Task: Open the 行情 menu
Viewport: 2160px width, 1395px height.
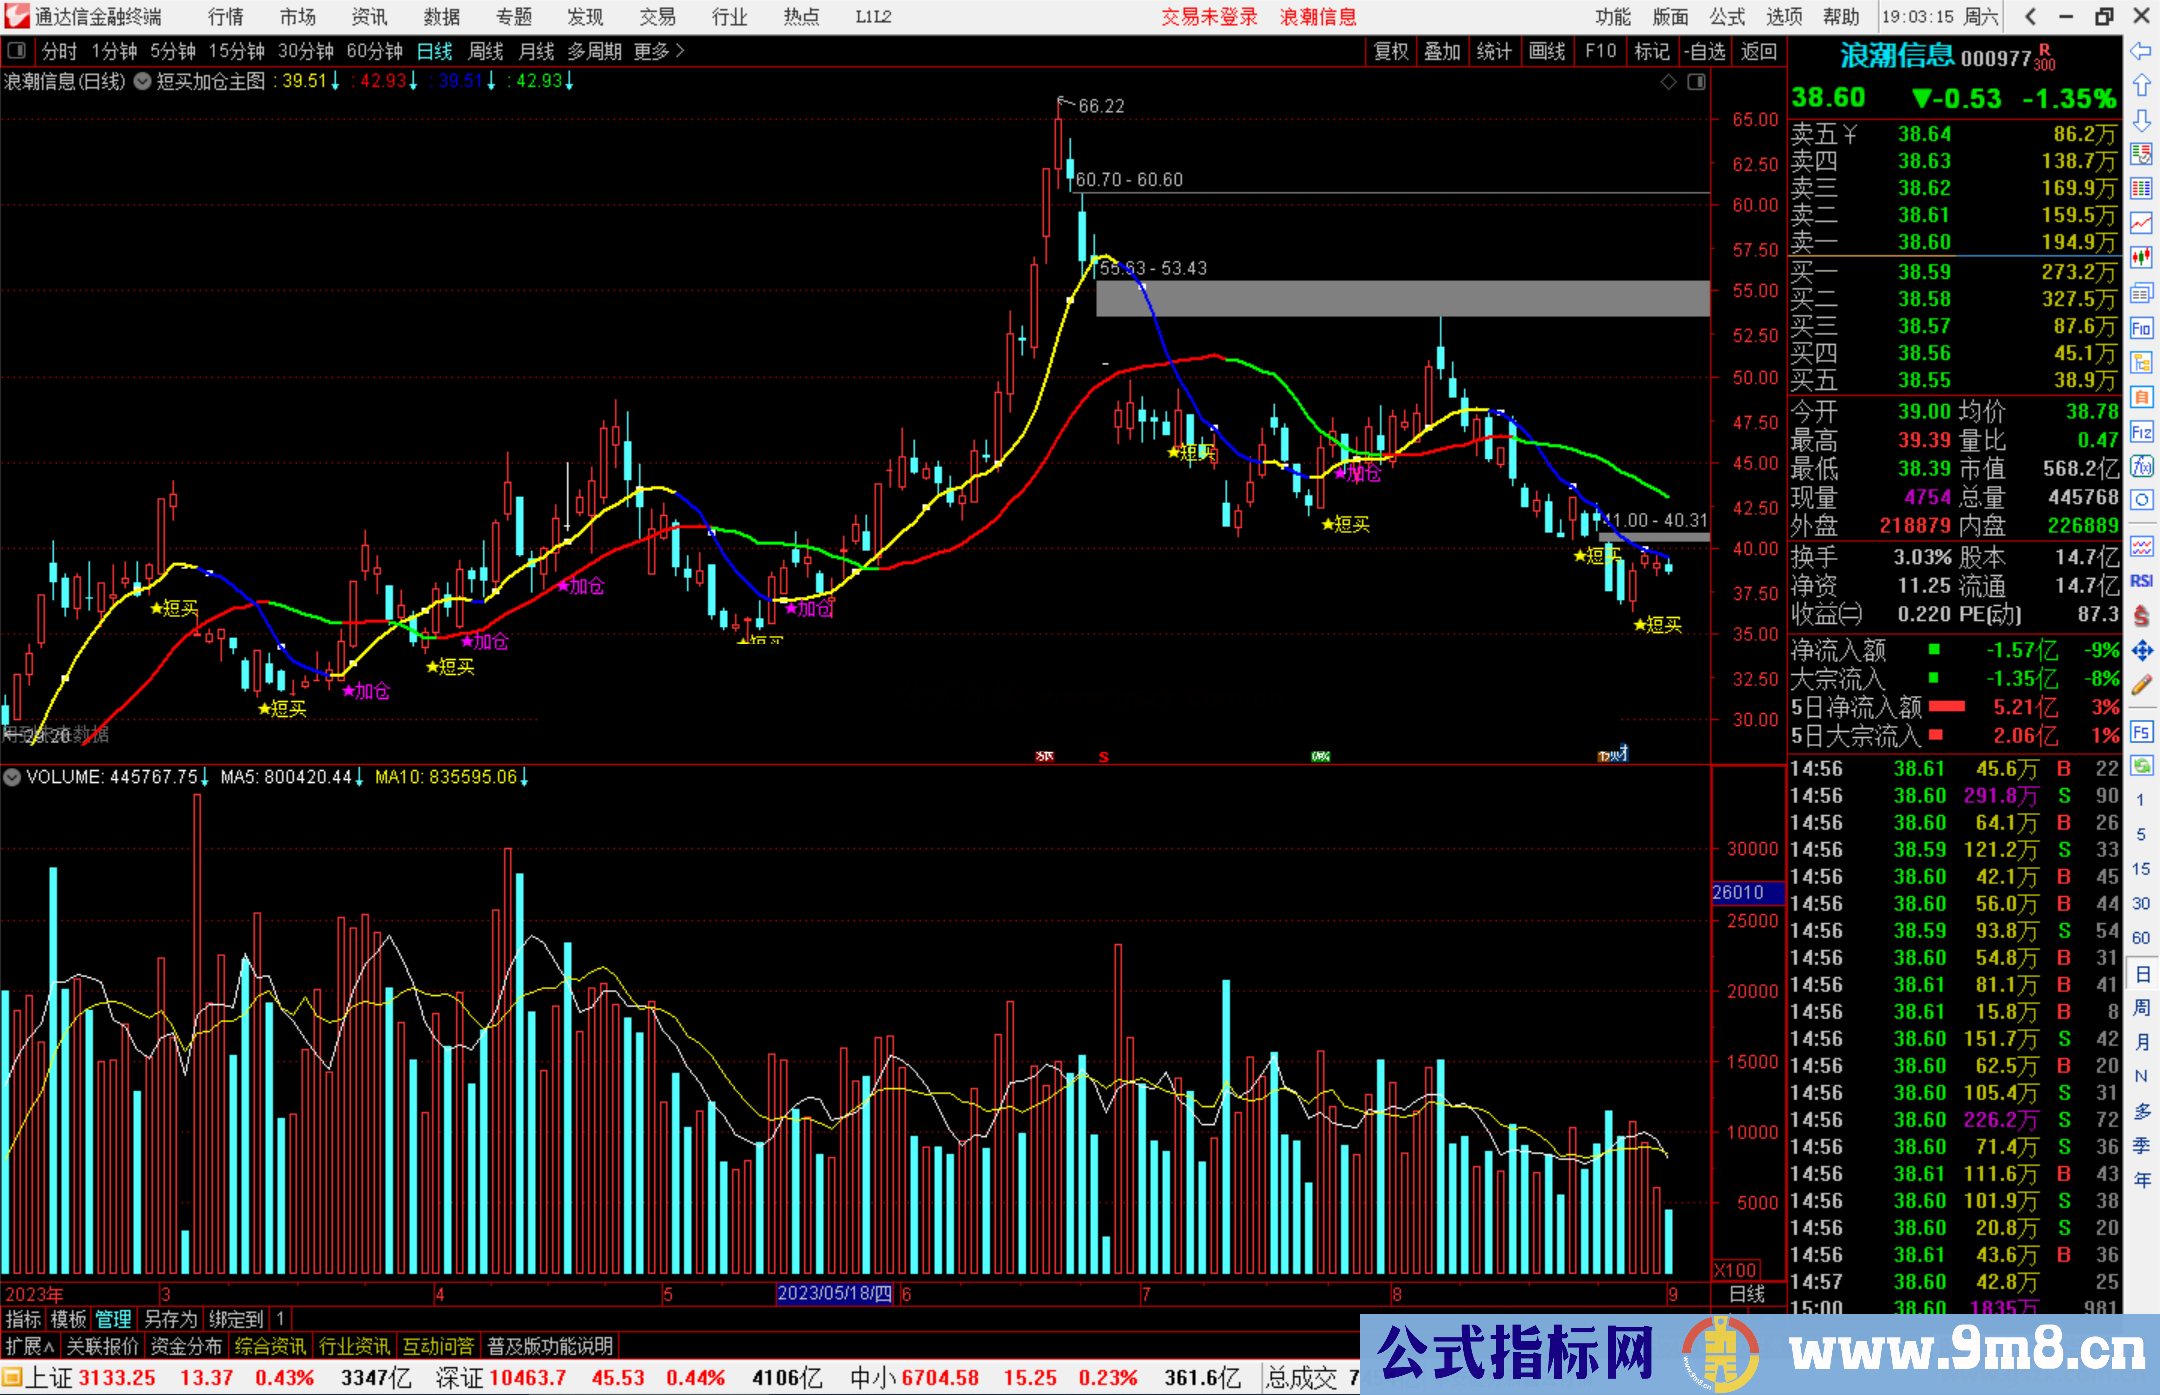Action: (x=226, y=16)
